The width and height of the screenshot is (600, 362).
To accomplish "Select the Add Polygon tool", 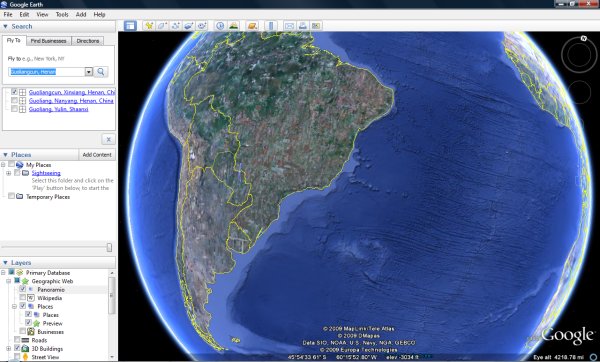I will [x=162, y=26].
